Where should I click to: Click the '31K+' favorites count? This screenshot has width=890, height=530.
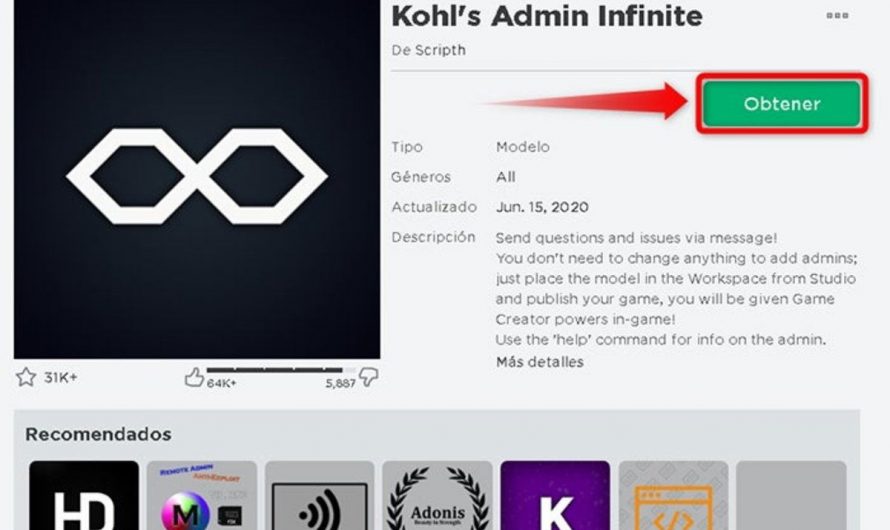(x=61, y=377)
